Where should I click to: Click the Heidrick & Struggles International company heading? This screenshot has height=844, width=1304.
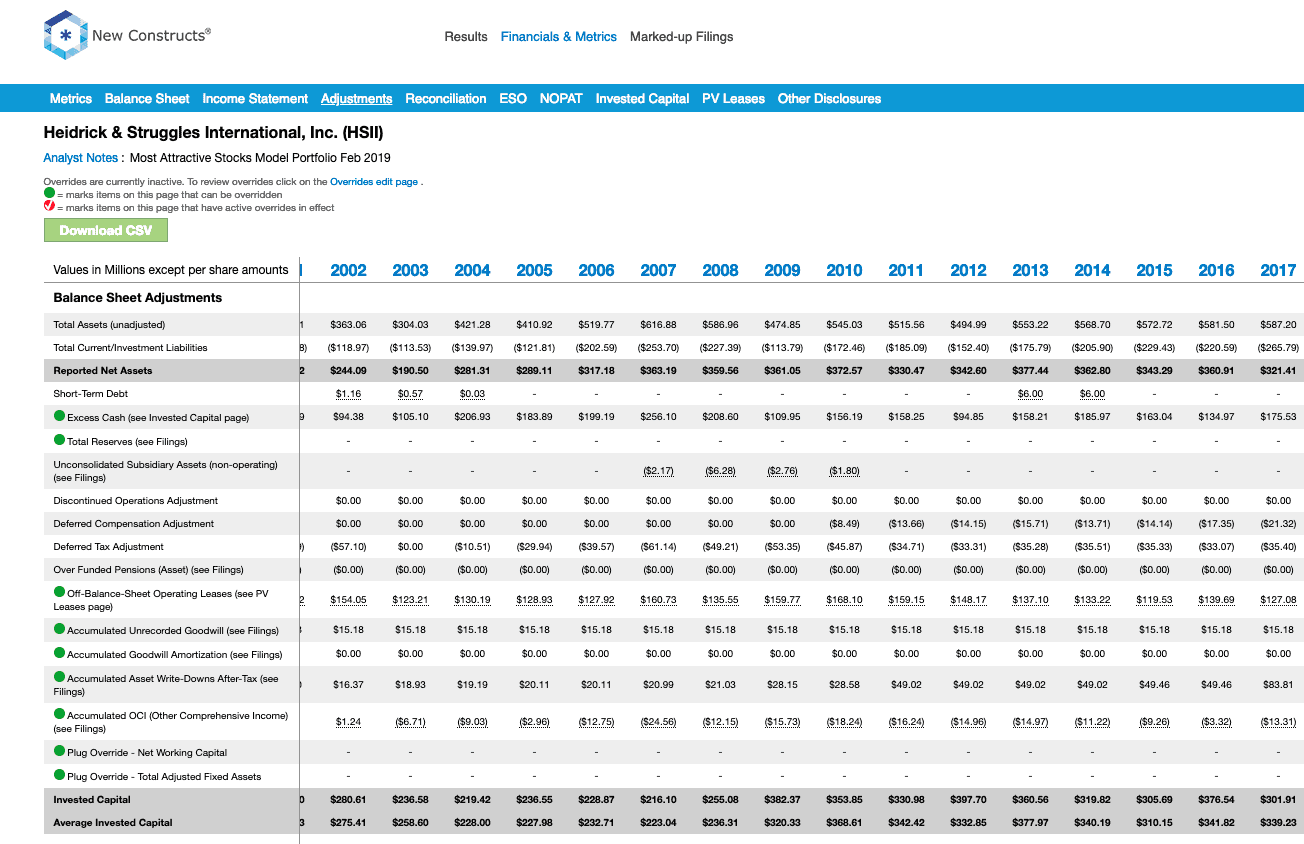coord(214,132)
